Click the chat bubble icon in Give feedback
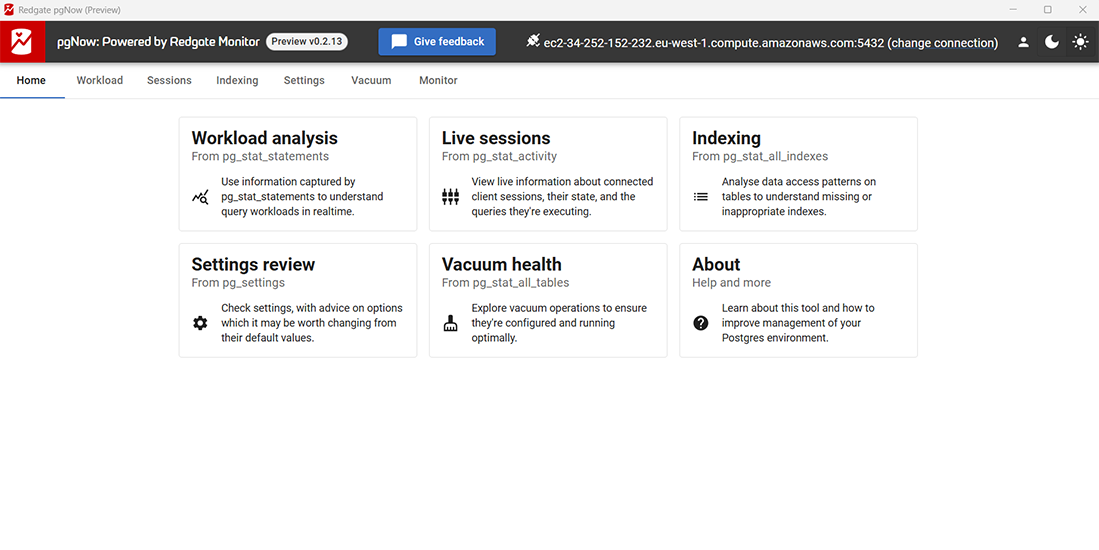The width and height of the screenshot is (1099, 550). pos(399,42)
